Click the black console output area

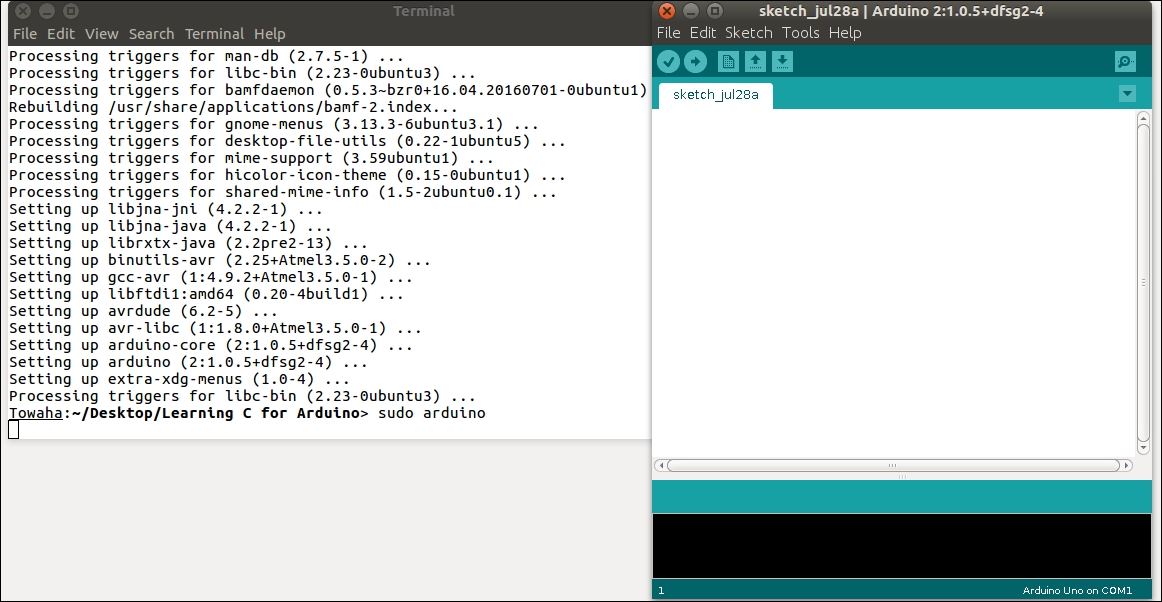[x=900, y=545]
